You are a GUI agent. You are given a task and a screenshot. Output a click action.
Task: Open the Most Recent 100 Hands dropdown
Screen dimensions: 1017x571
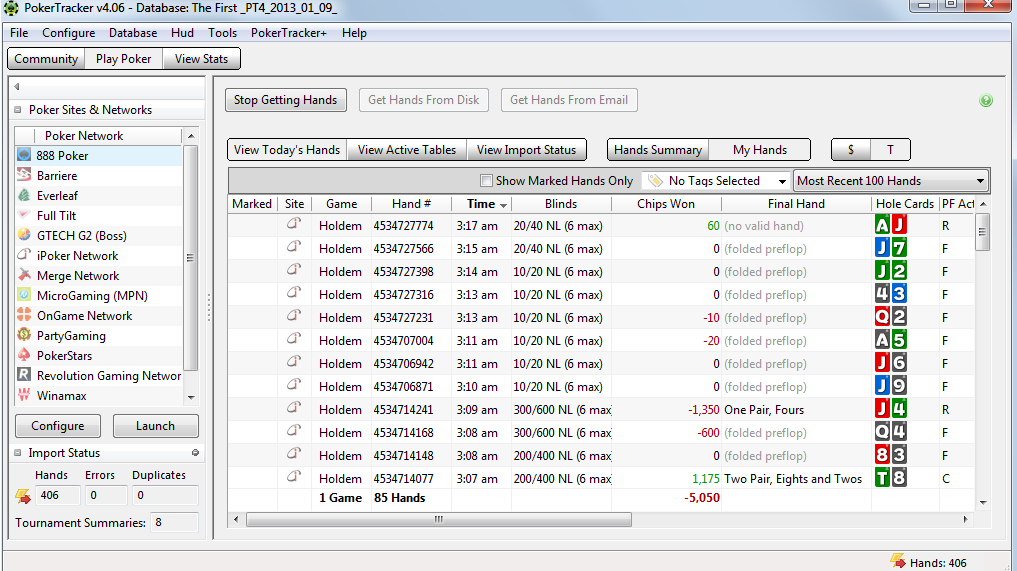click(x=891, y=181)
